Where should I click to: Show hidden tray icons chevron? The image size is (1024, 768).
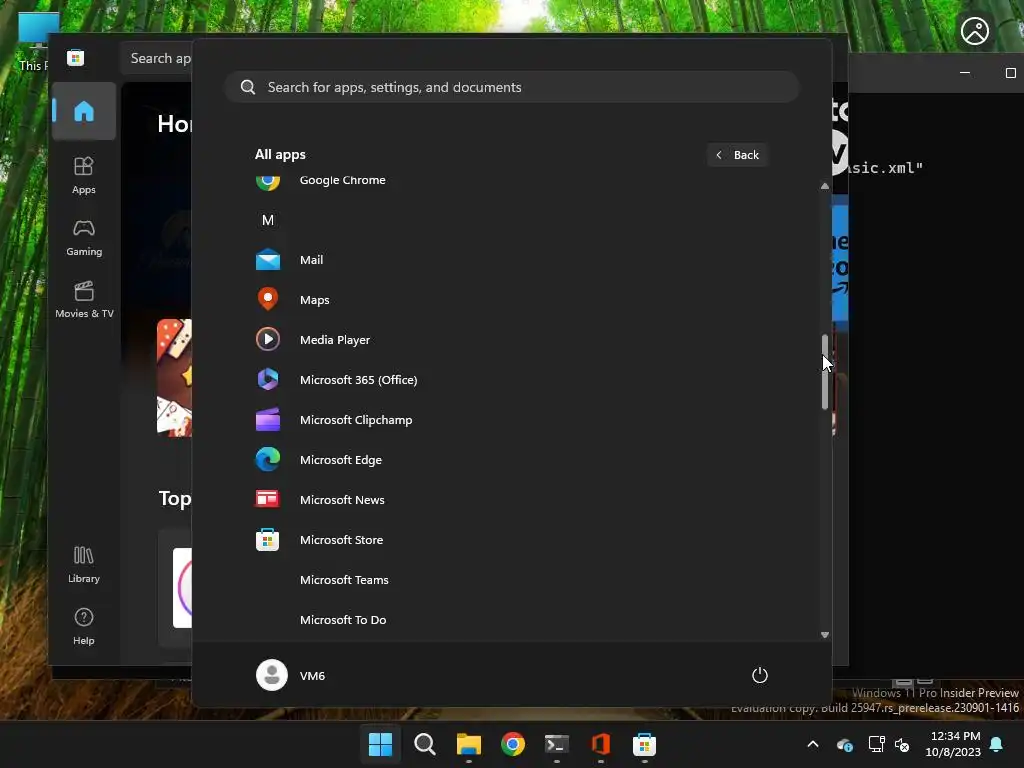813,744
